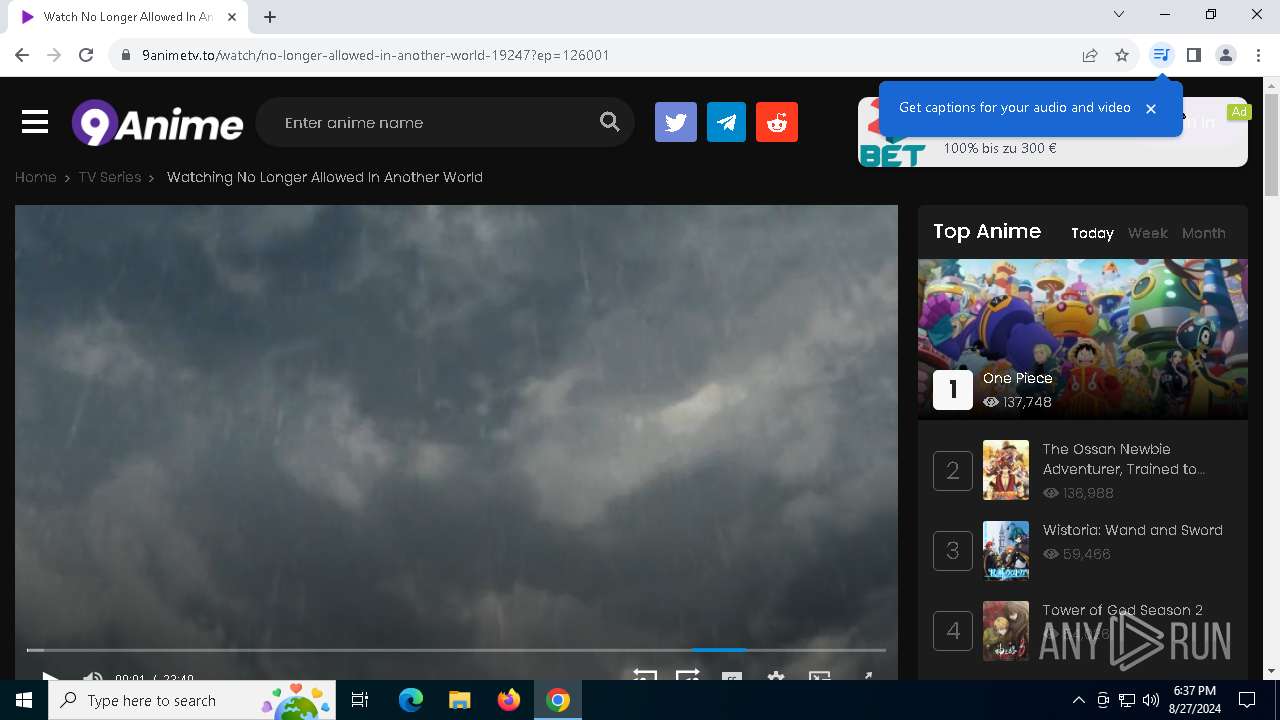
Task: Open File Explorer from taskbar
Action: coord(459,700)
